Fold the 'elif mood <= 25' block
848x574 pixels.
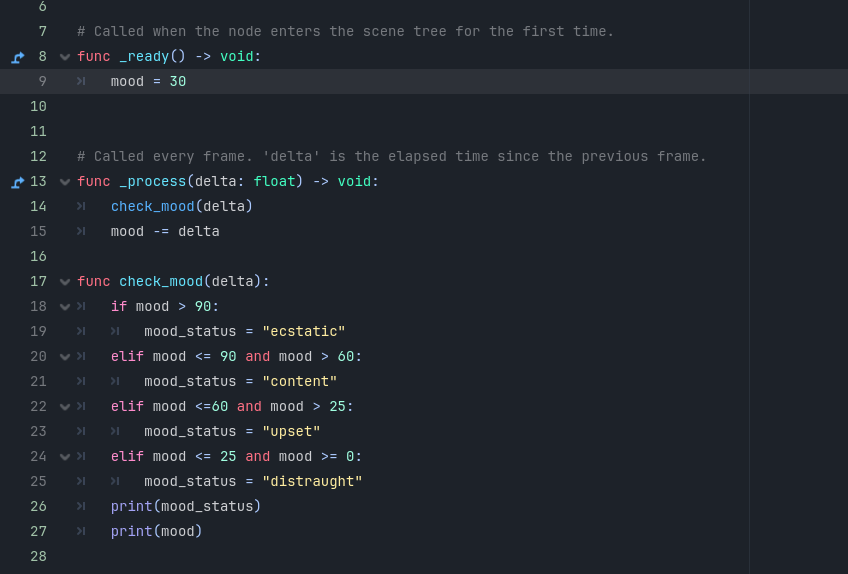65,457
